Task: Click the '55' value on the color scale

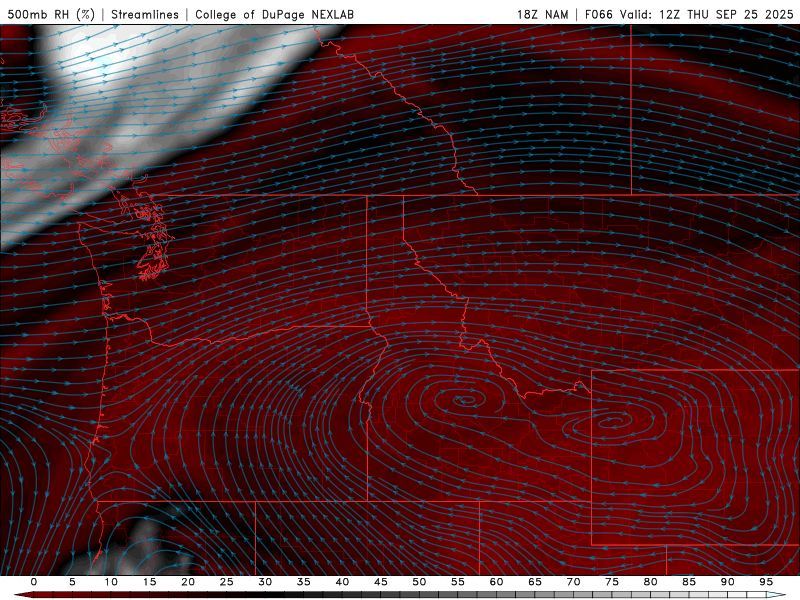Action: 458,582
